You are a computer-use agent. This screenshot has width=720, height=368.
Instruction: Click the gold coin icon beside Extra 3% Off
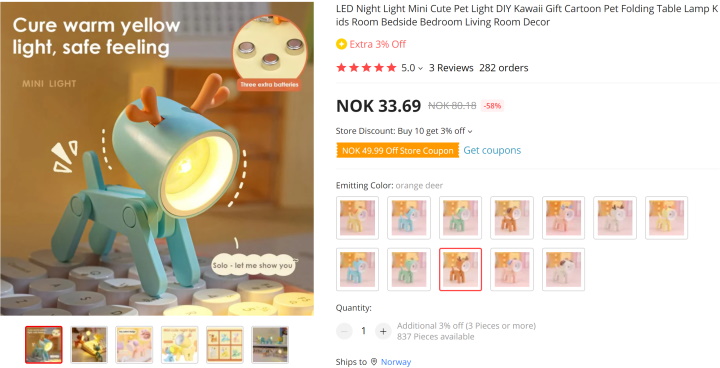341,44
